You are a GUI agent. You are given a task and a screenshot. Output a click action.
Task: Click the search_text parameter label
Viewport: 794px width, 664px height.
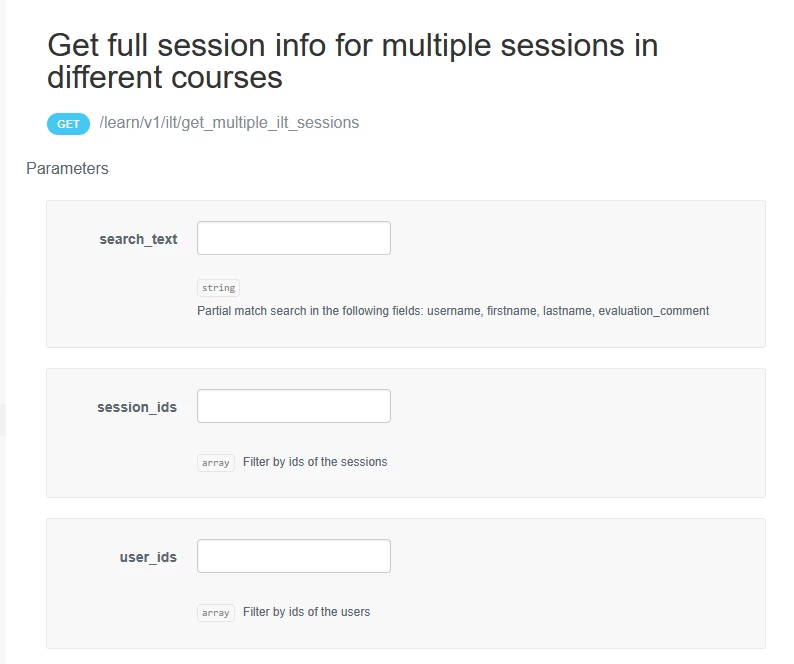tap(138, 239)
